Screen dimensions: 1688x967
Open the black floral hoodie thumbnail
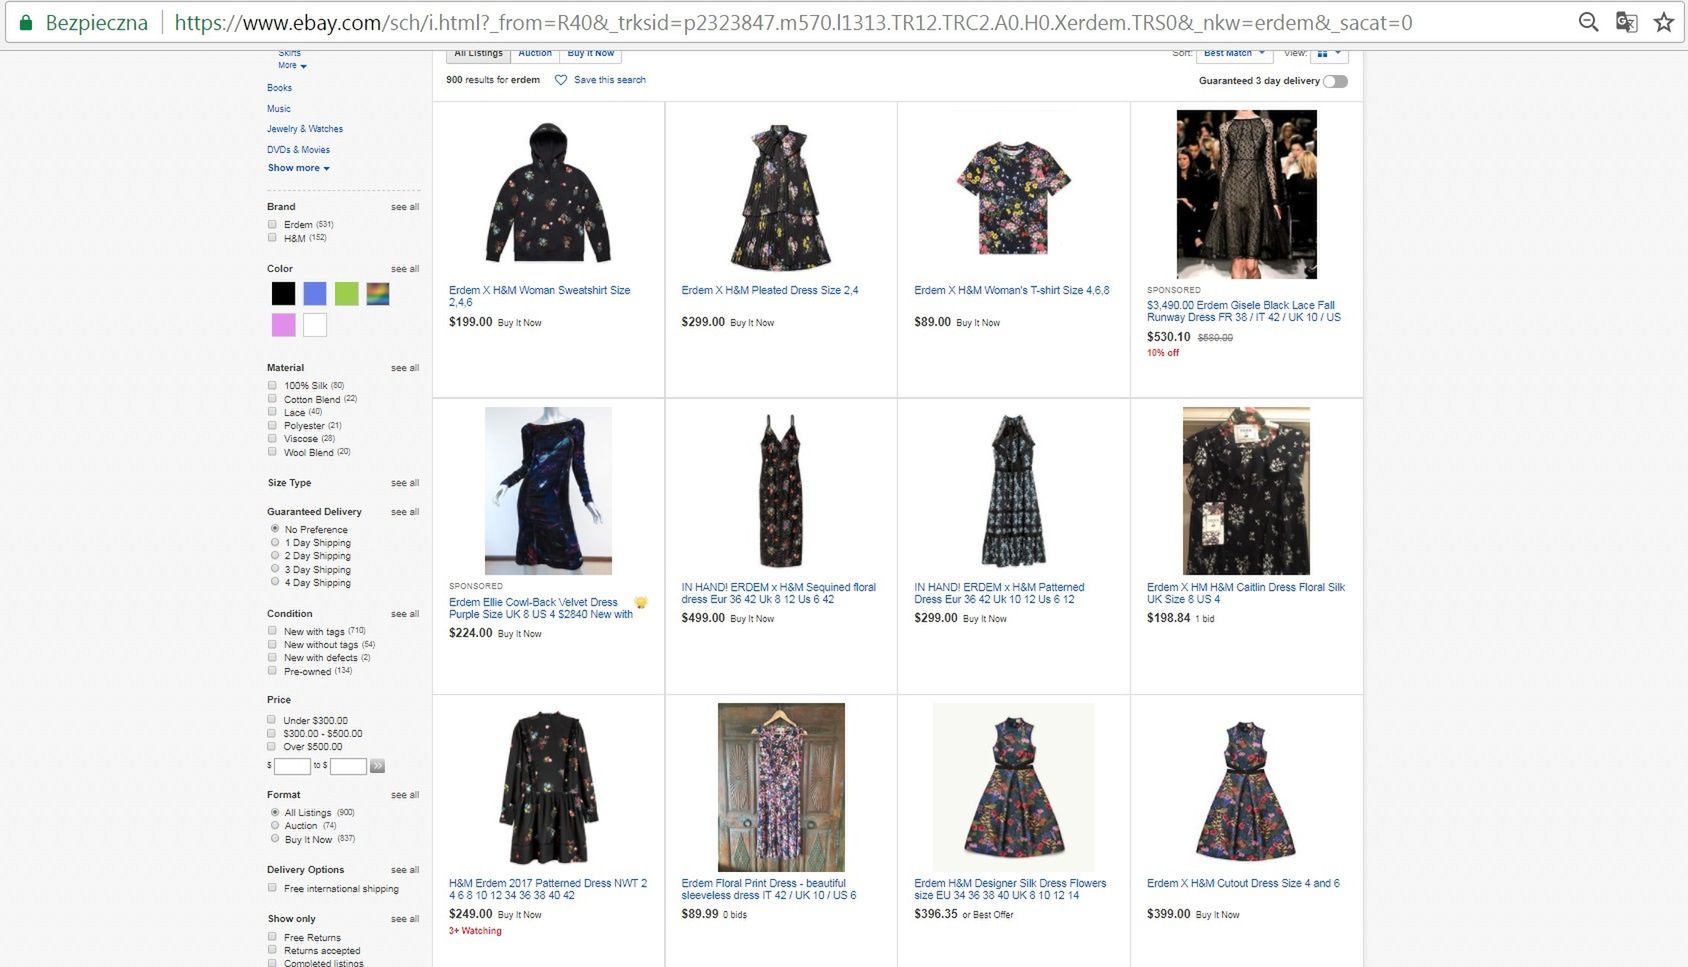coord(548,193)
